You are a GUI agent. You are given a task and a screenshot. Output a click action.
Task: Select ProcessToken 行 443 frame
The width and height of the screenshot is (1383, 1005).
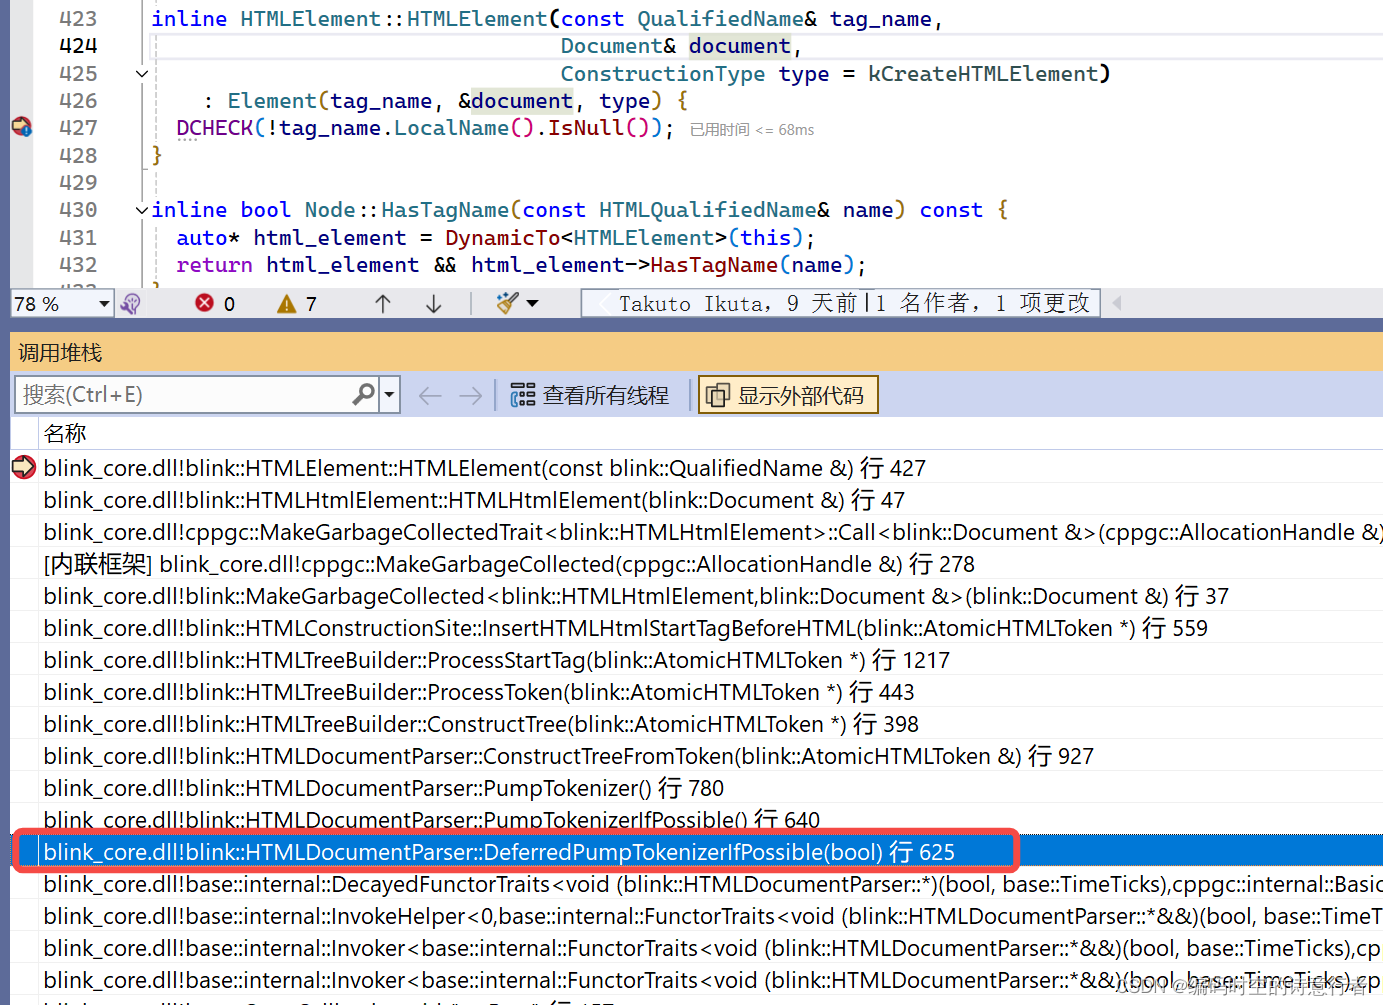[479, 692]
